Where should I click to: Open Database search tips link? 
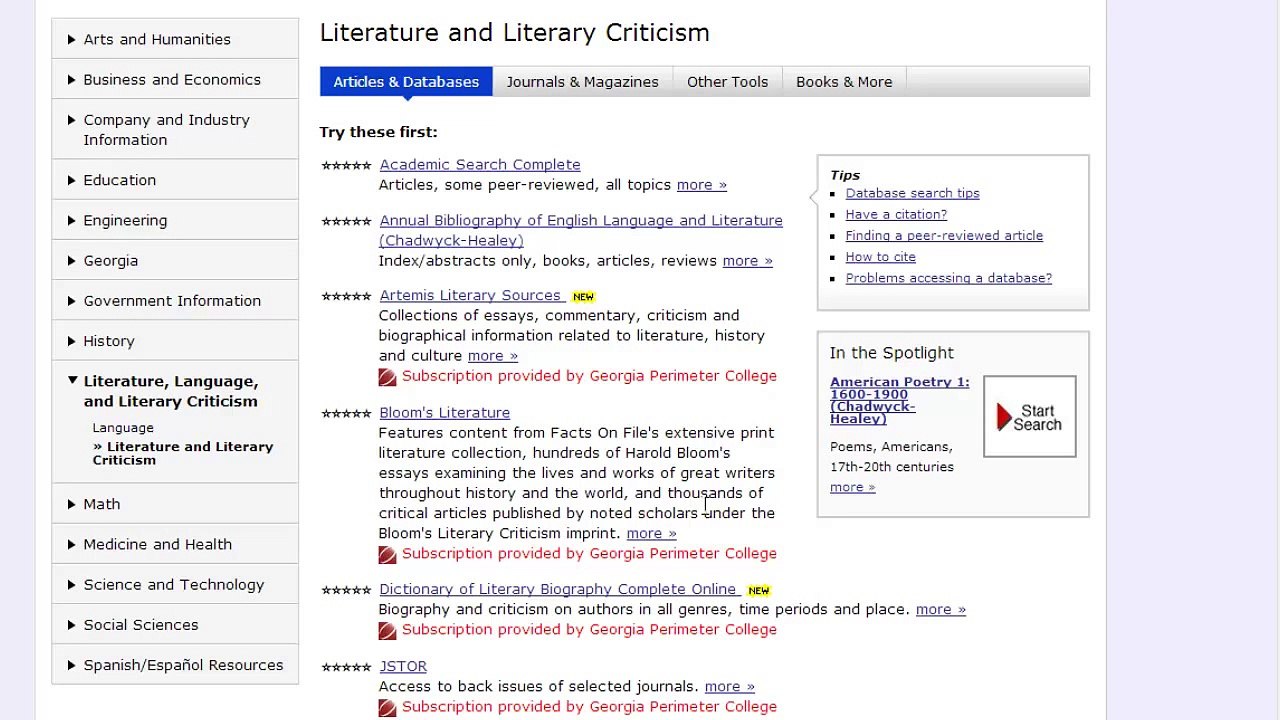pyautogui.click(x=912, y=193)
